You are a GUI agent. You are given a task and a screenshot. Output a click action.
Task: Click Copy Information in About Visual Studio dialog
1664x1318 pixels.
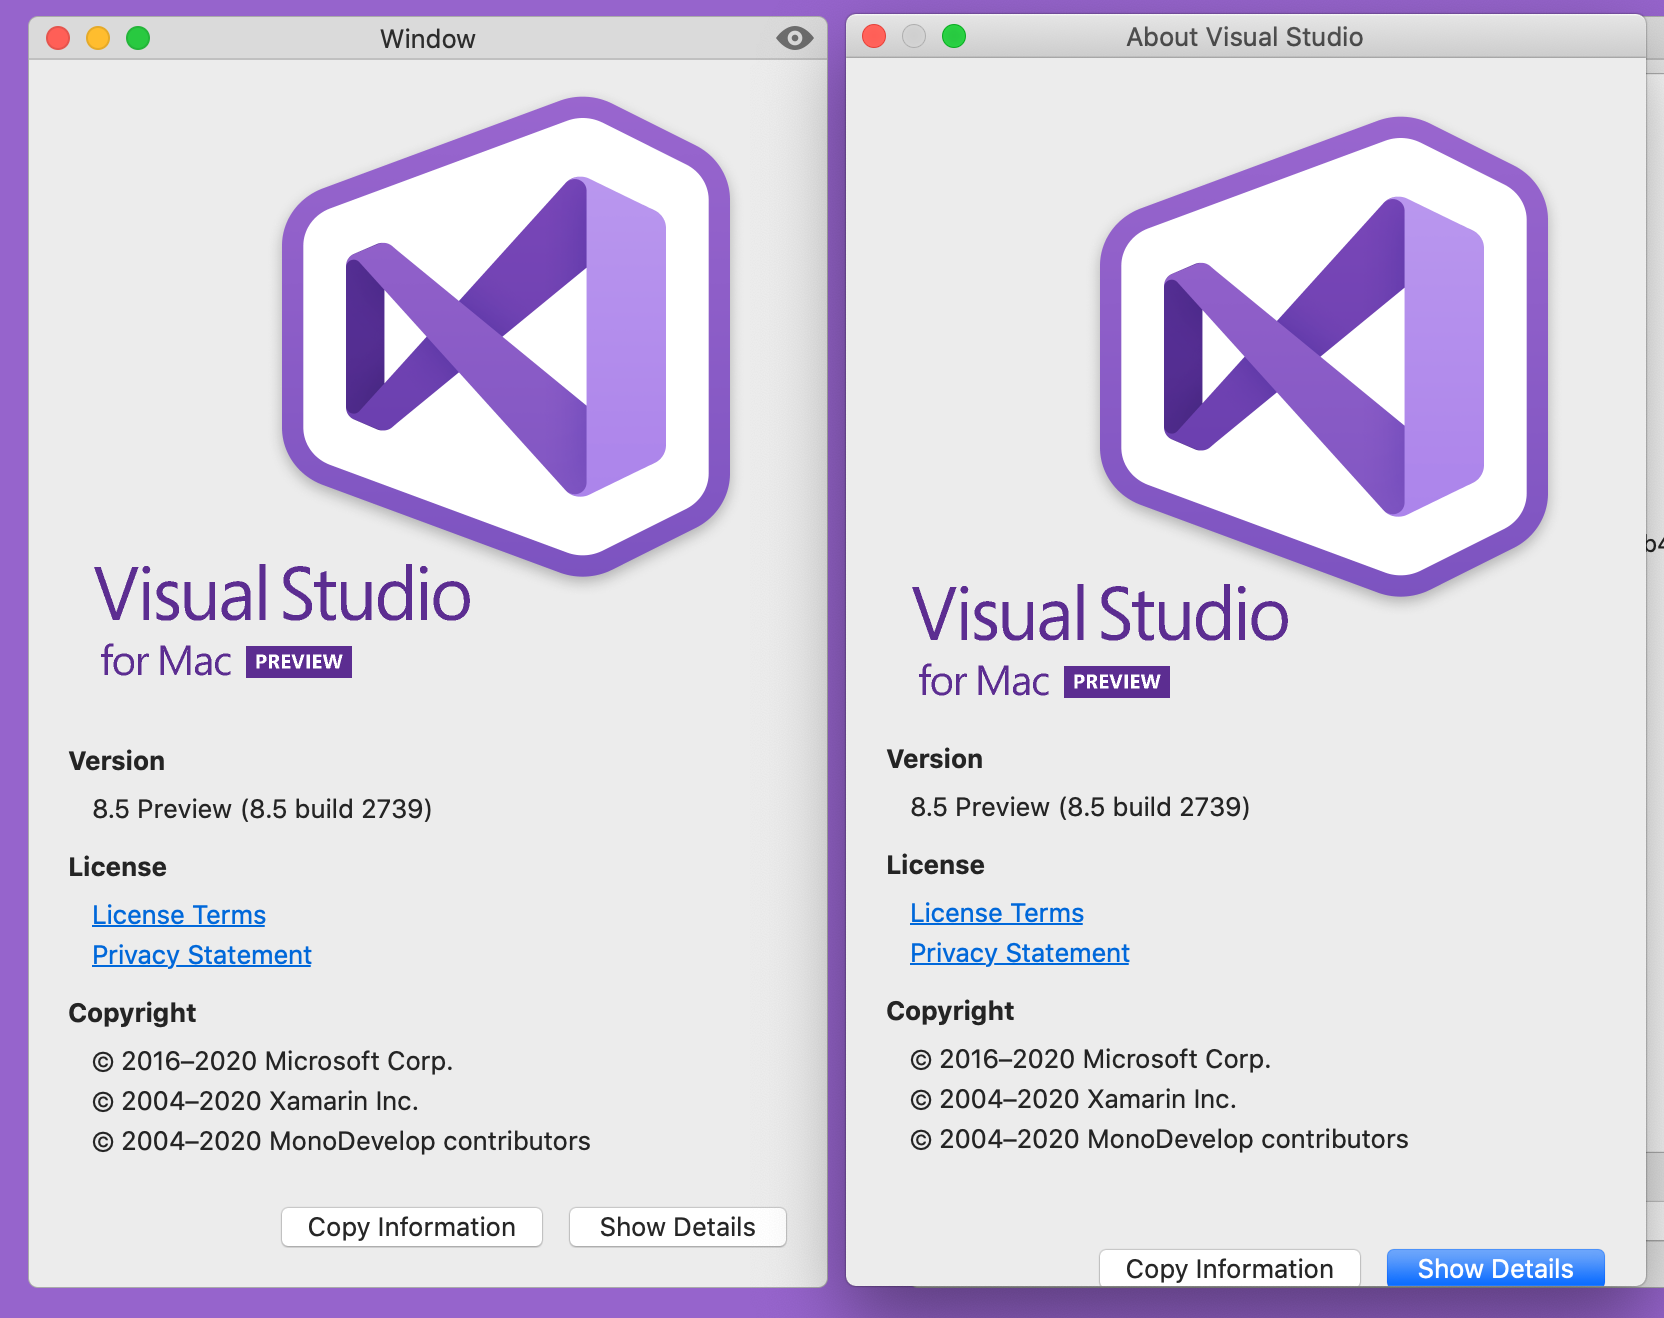(x=1230, y=1268)
